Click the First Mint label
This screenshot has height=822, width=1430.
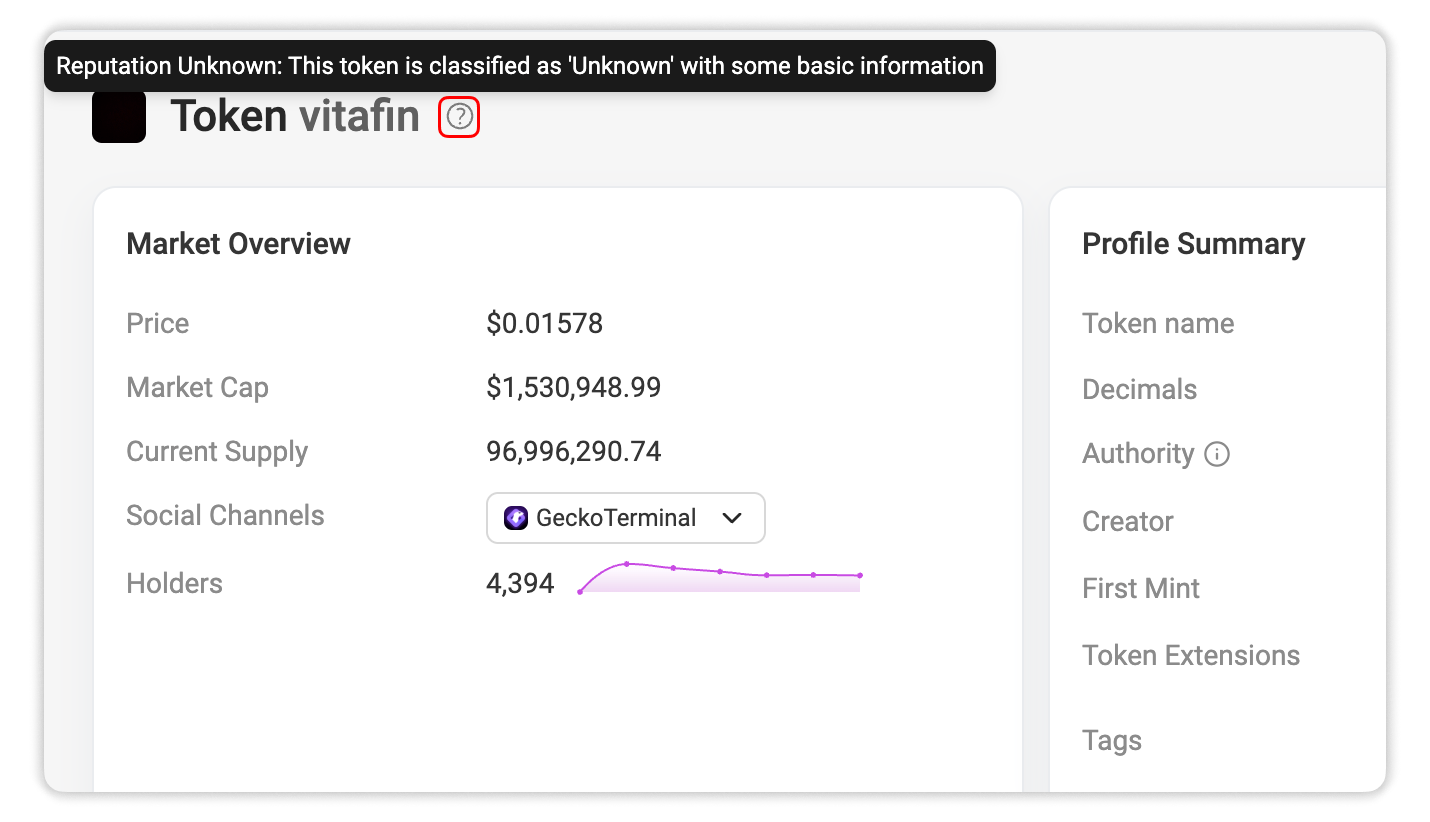click(x=1140, y=589)
